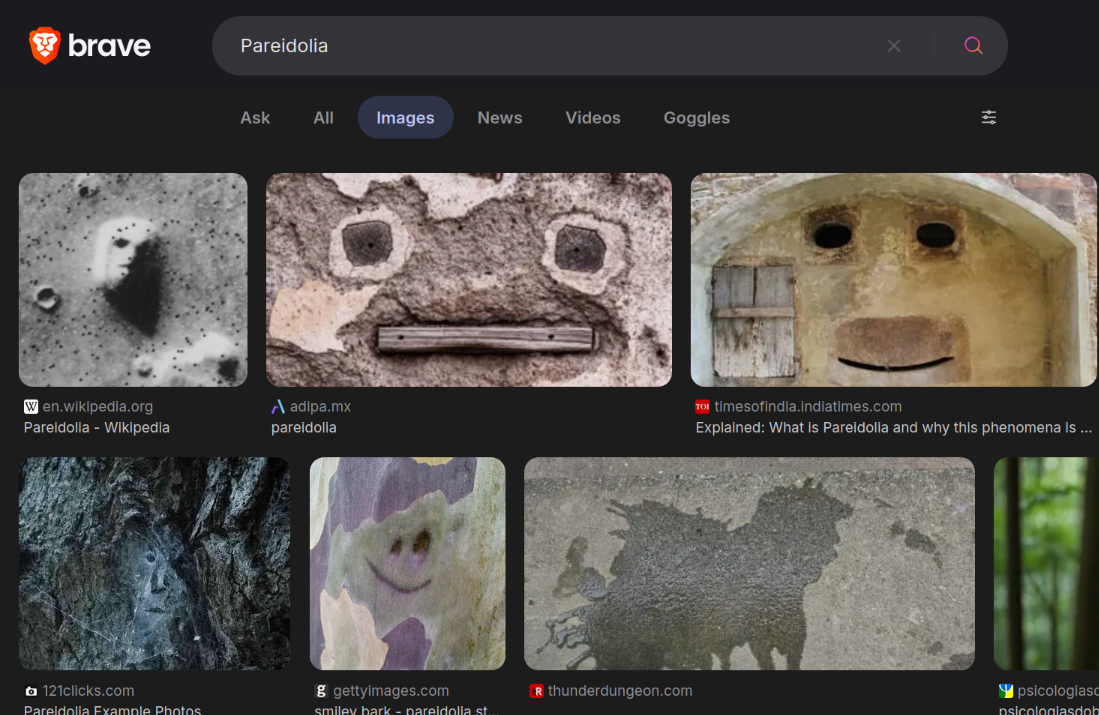Clear the search field with the X

click(x=894, y=46)
